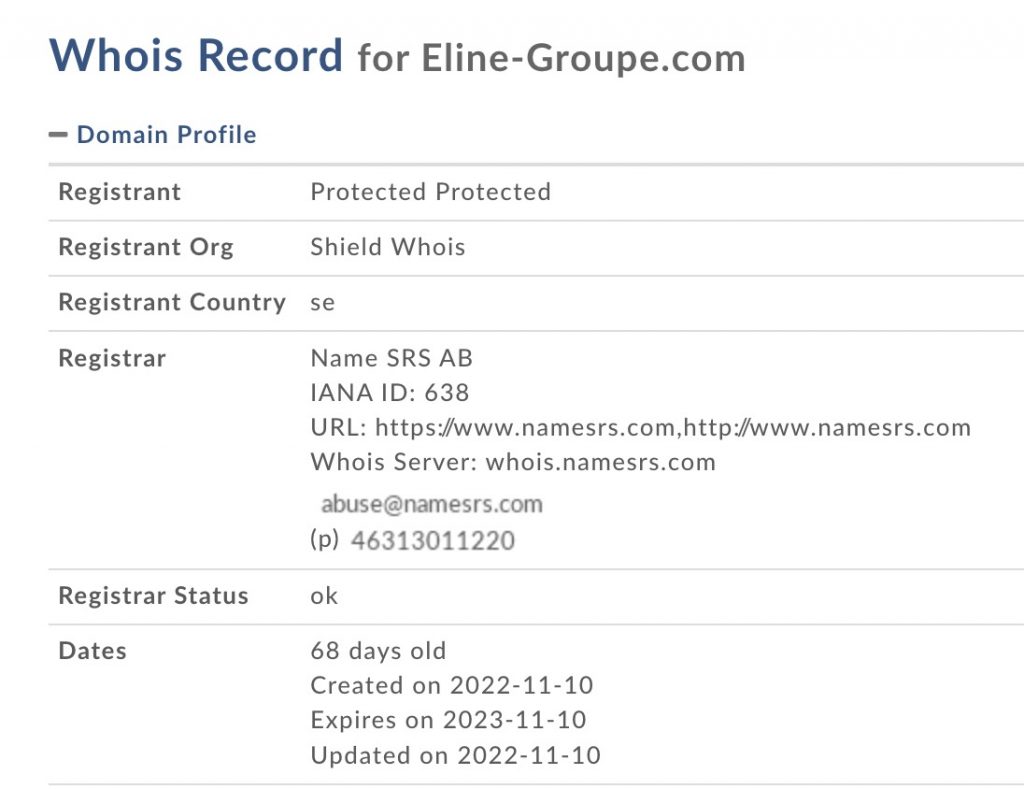Viewport: 1024px width, 789px height.
Task: Click the Shield Whois organization value
Action: 388,247
